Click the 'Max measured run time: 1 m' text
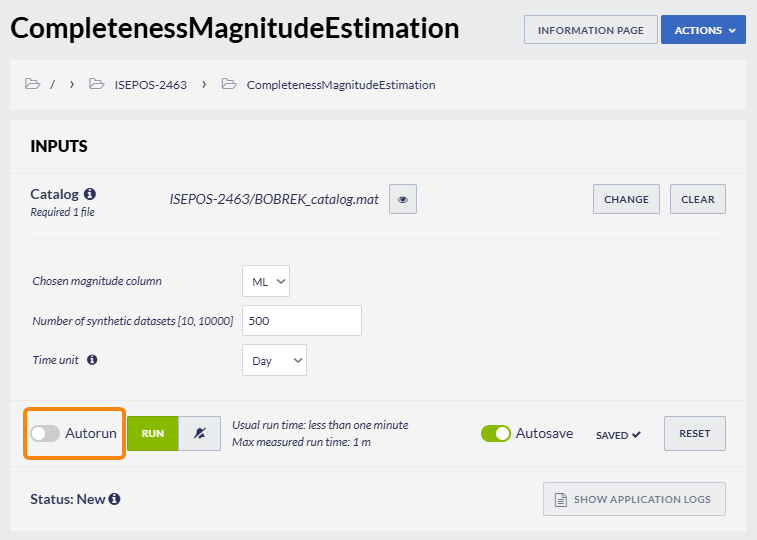This screenshot has height=540, width=757. 301,442
